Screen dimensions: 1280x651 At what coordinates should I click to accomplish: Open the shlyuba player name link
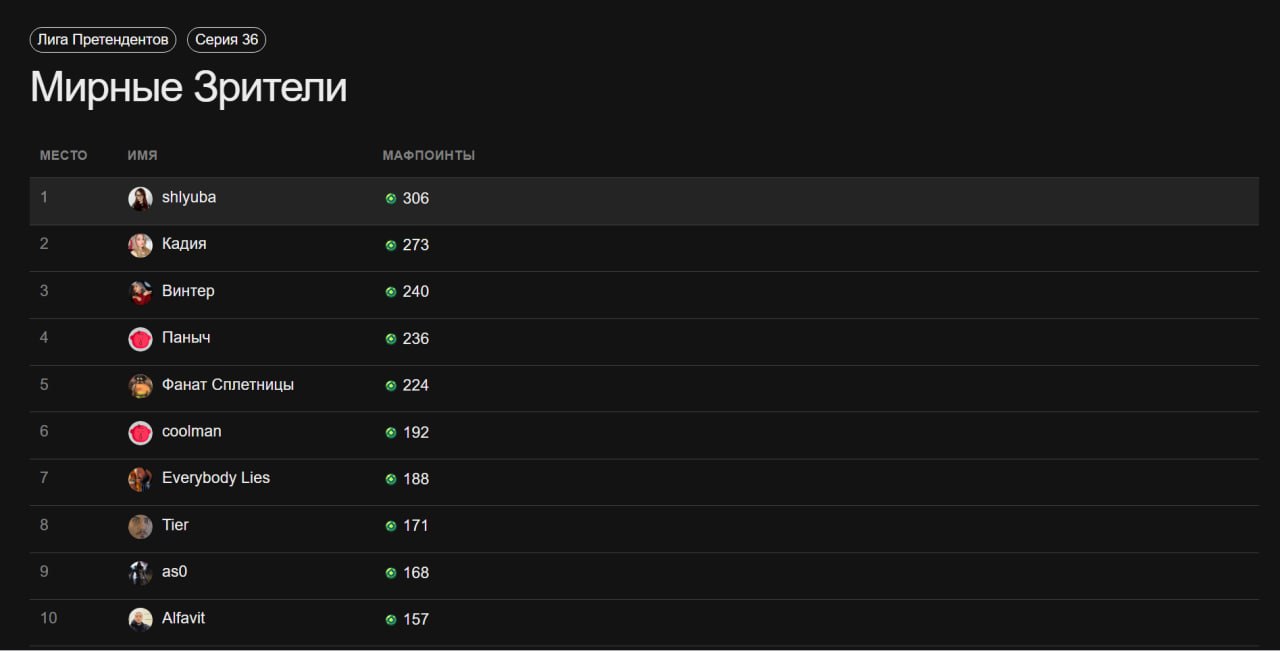[189, 197]
